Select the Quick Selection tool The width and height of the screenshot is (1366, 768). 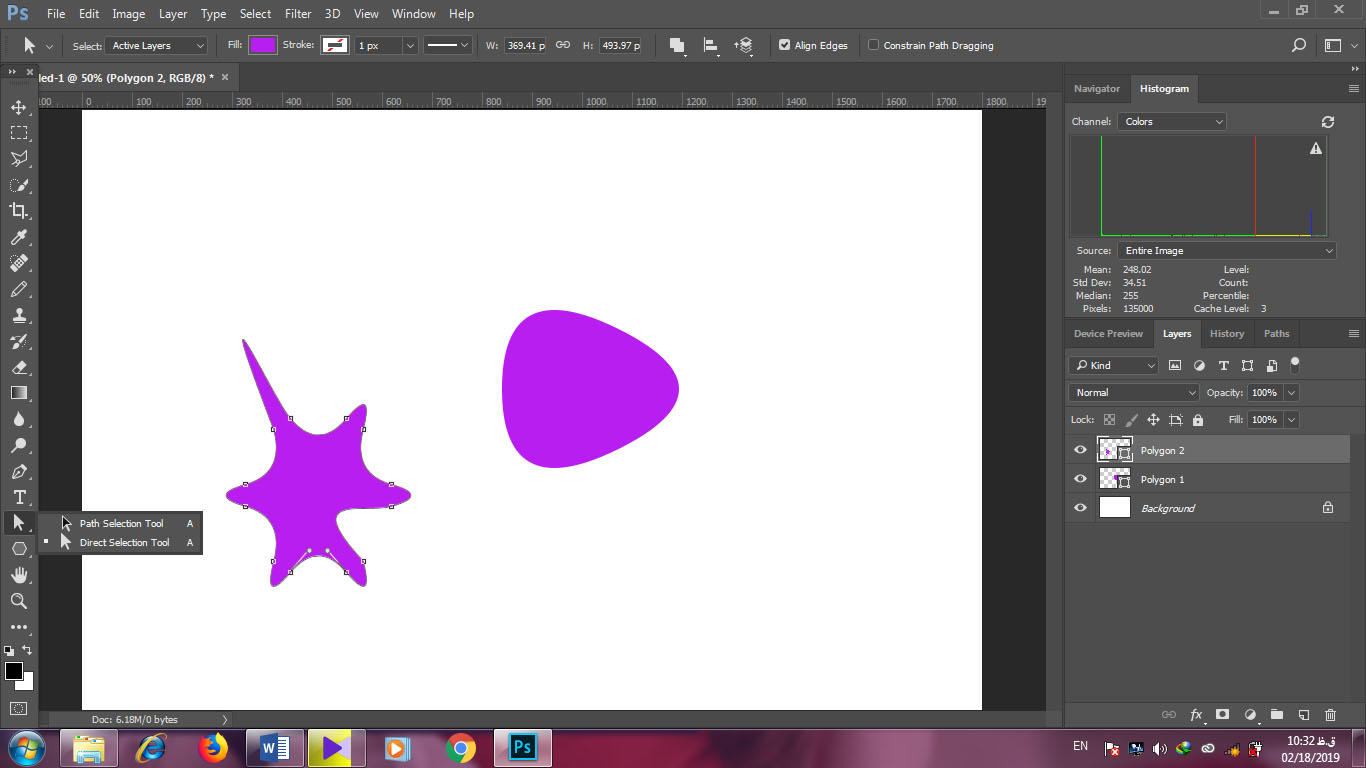coord(19,185)
